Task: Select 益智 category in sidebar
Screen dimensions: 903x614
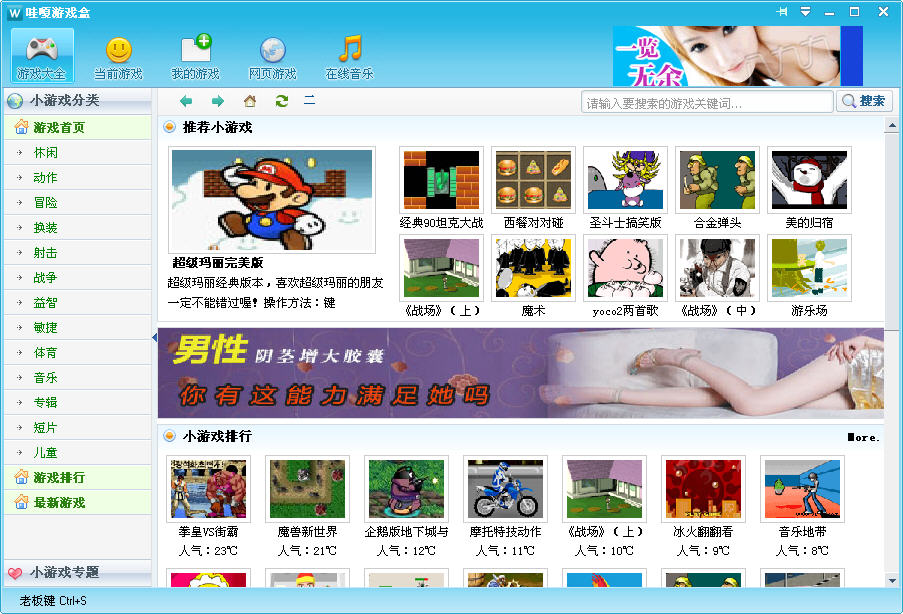Action: [45, 303]
